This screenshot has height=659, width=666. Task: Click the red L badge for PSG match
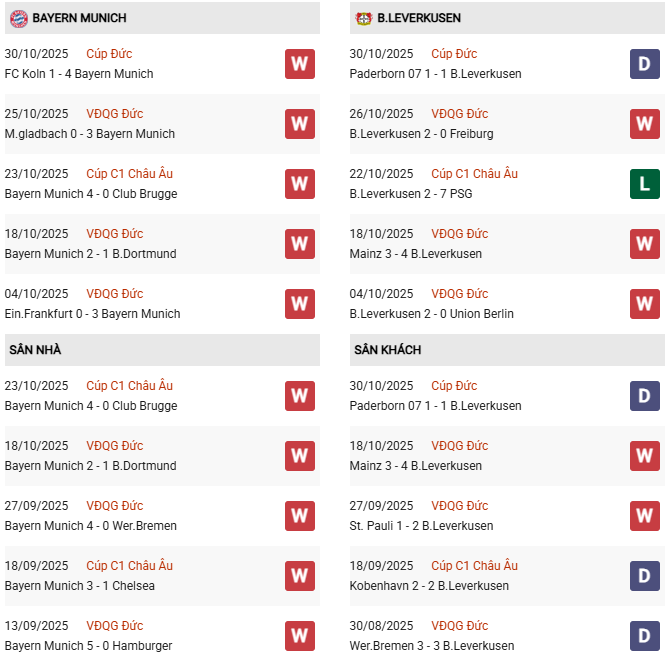pyautogui.click(x=645, y=184)
